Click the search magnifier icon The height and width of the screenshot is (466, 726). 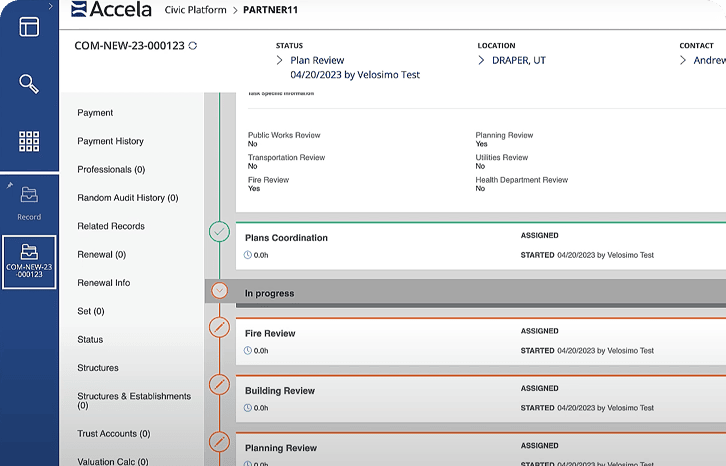tap(29, 84)
